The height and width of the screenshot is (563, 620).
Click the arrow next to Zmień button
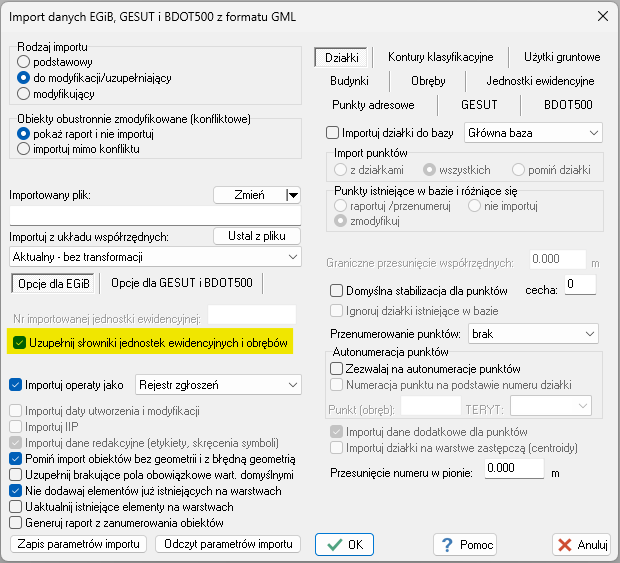pyautogui.click(x=293, y=196)
